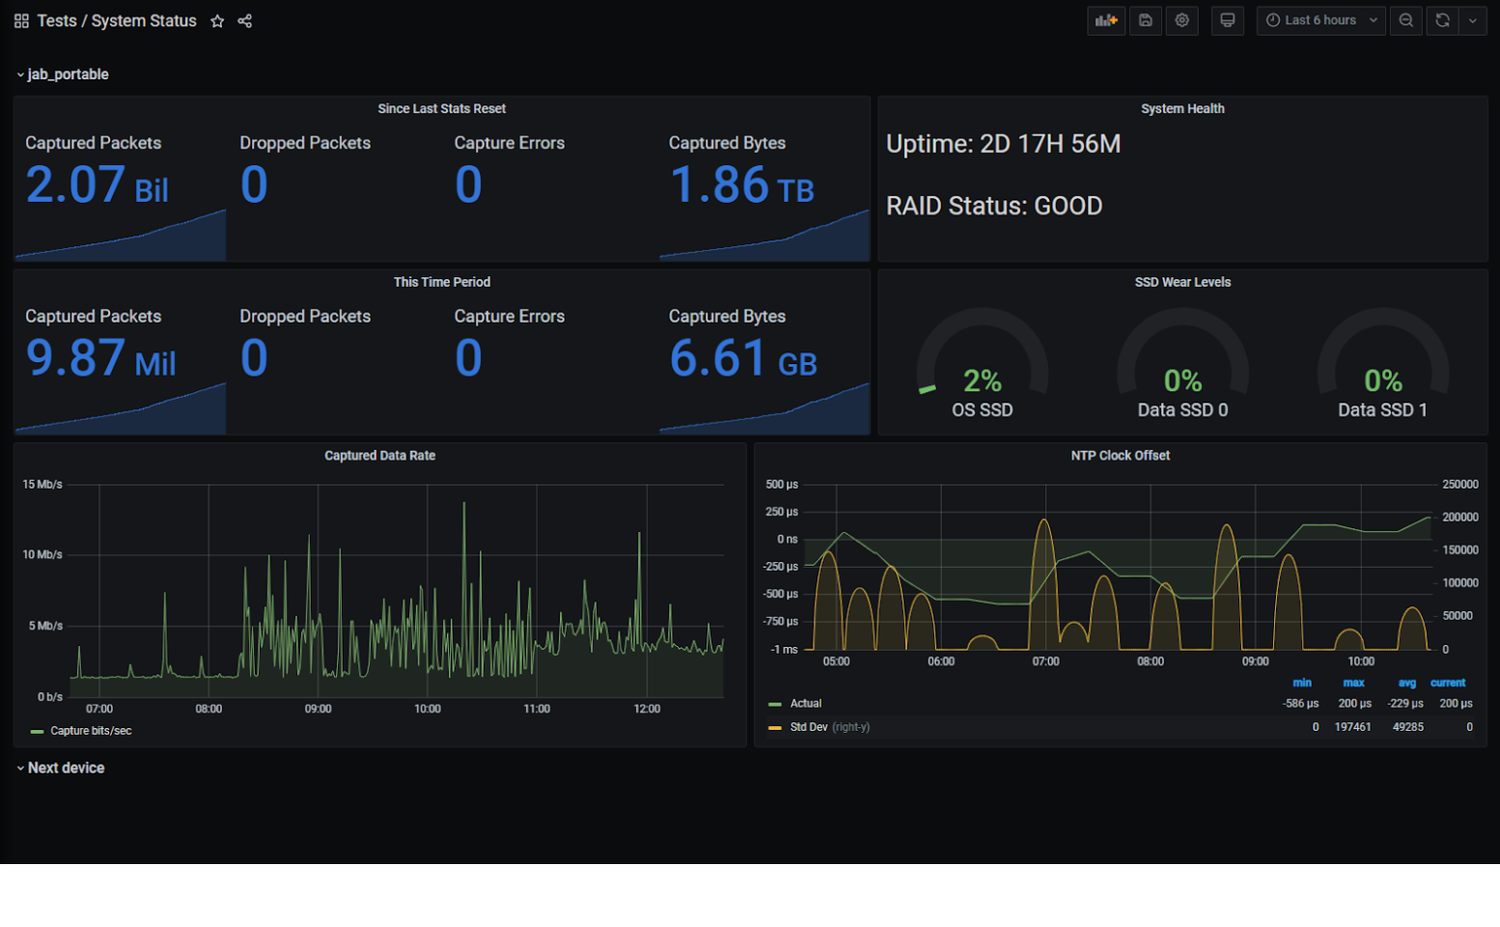
Task: Zoom out the time range
Action: click(1406, 20)
